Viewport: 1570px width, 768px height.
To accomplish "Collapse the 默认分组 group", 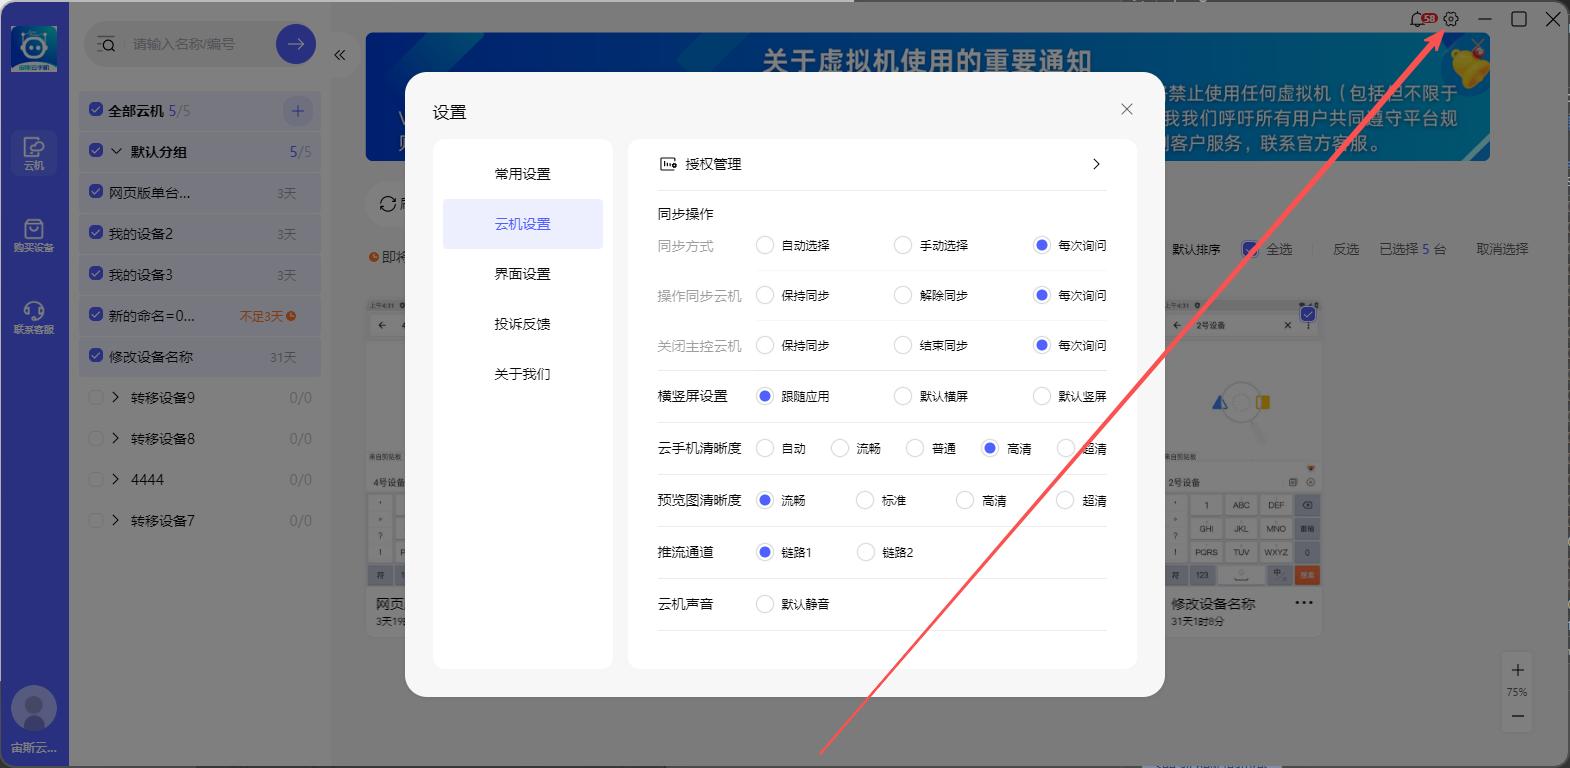I will [x=116, y=151].
